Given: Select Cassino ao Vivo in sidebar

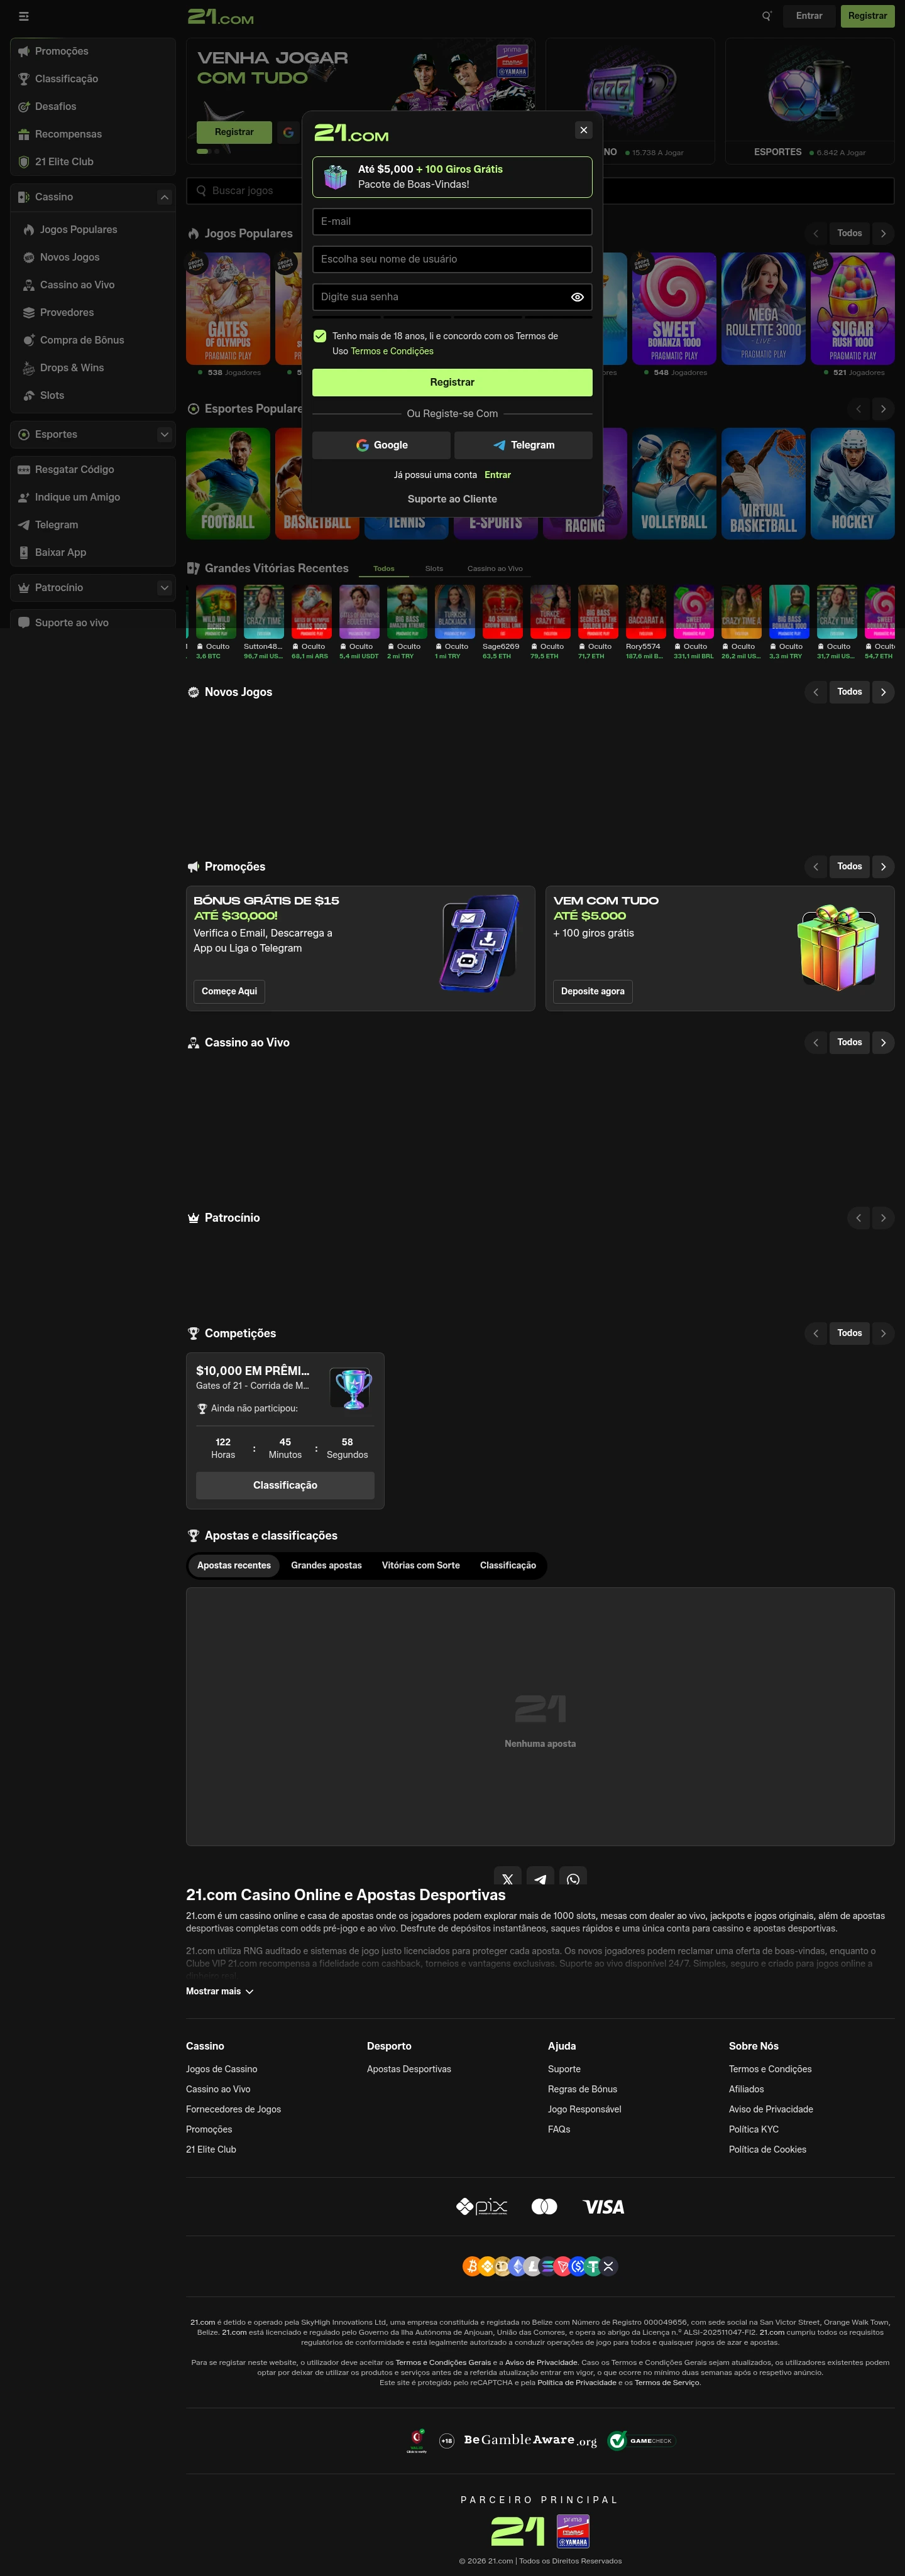Looking at the screenshot, I should [x=92, y=285].
